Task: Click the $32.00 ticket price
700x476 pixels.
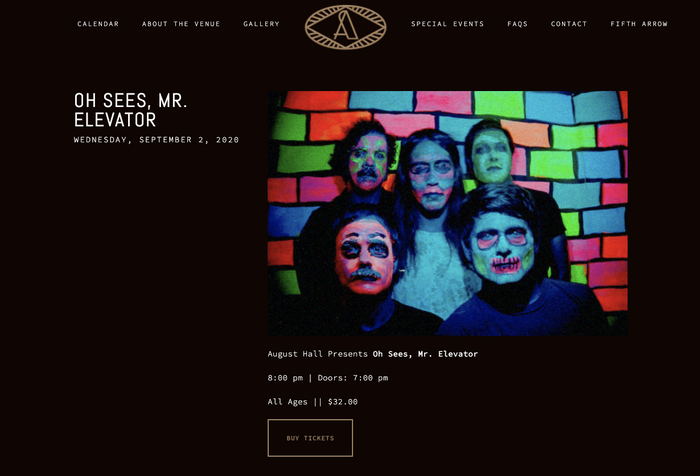Action: point(343,402)
